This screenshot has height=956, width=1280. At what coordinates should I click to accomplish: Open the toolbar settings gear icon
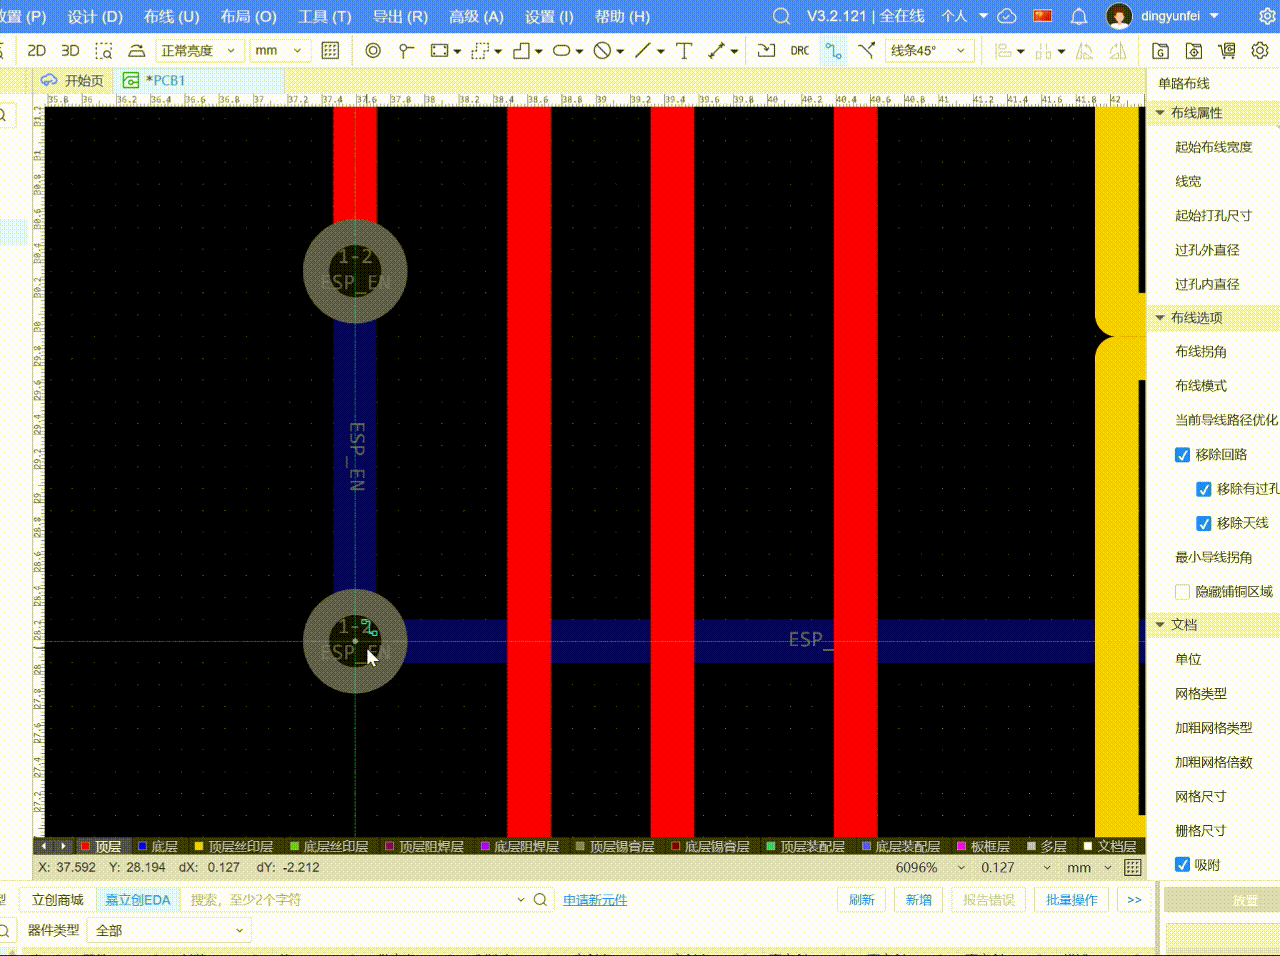[1260, 51]
